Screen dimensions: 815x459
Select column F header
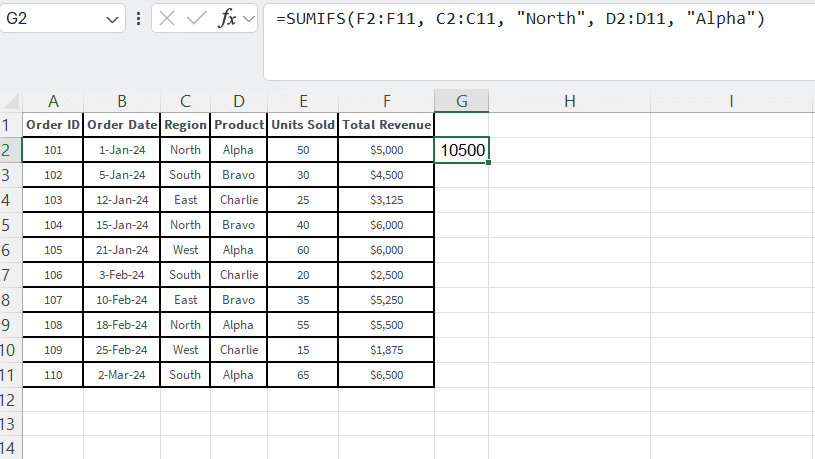coord(387,101)
